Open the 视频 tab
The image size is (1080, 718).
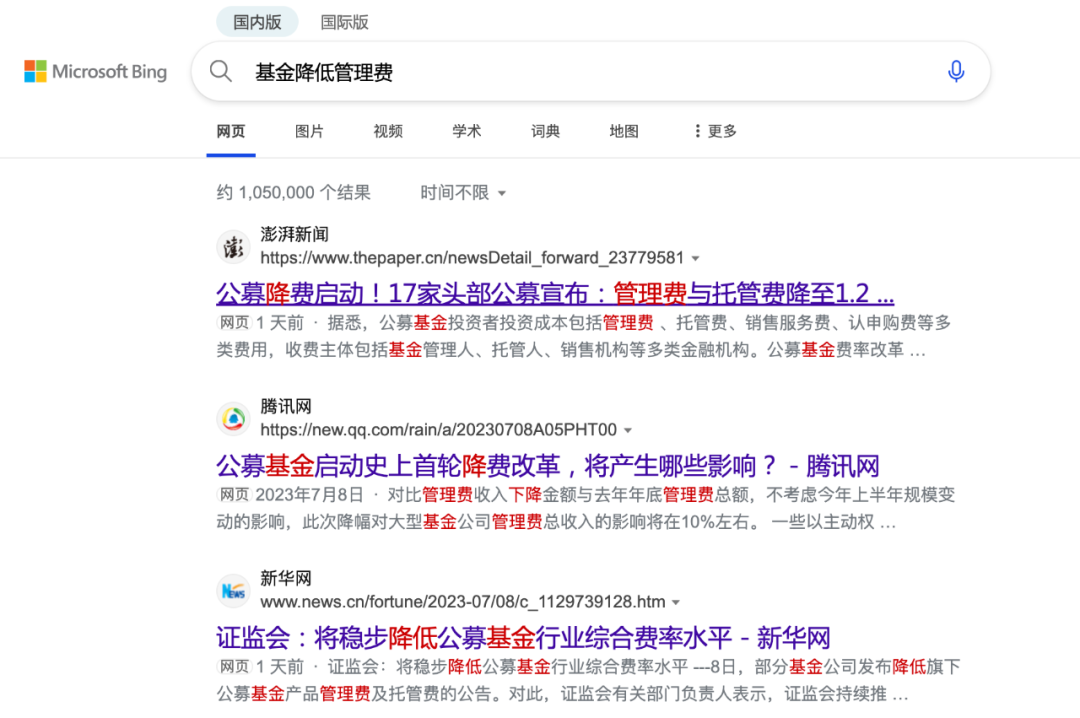pos(388,131)
